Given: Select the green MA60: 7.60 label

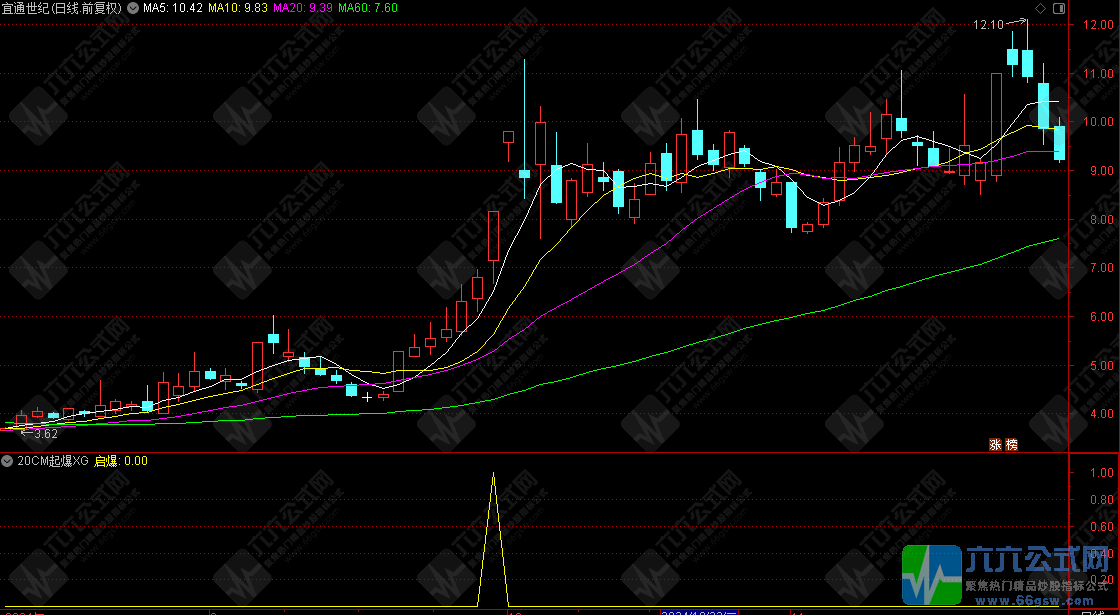Looking at the screenshot, I should pyautogui.click(x=368, y=8).
